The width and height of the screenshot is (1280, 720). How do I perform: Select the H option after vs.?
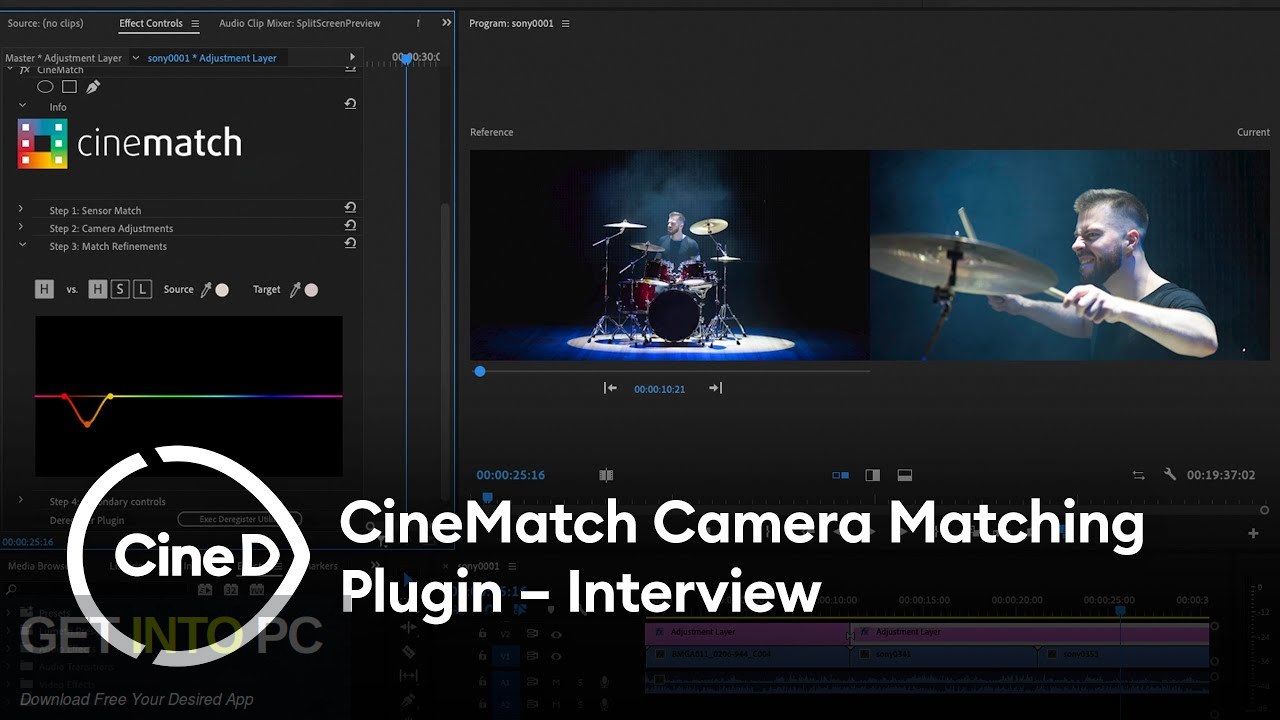pos(97,289)
